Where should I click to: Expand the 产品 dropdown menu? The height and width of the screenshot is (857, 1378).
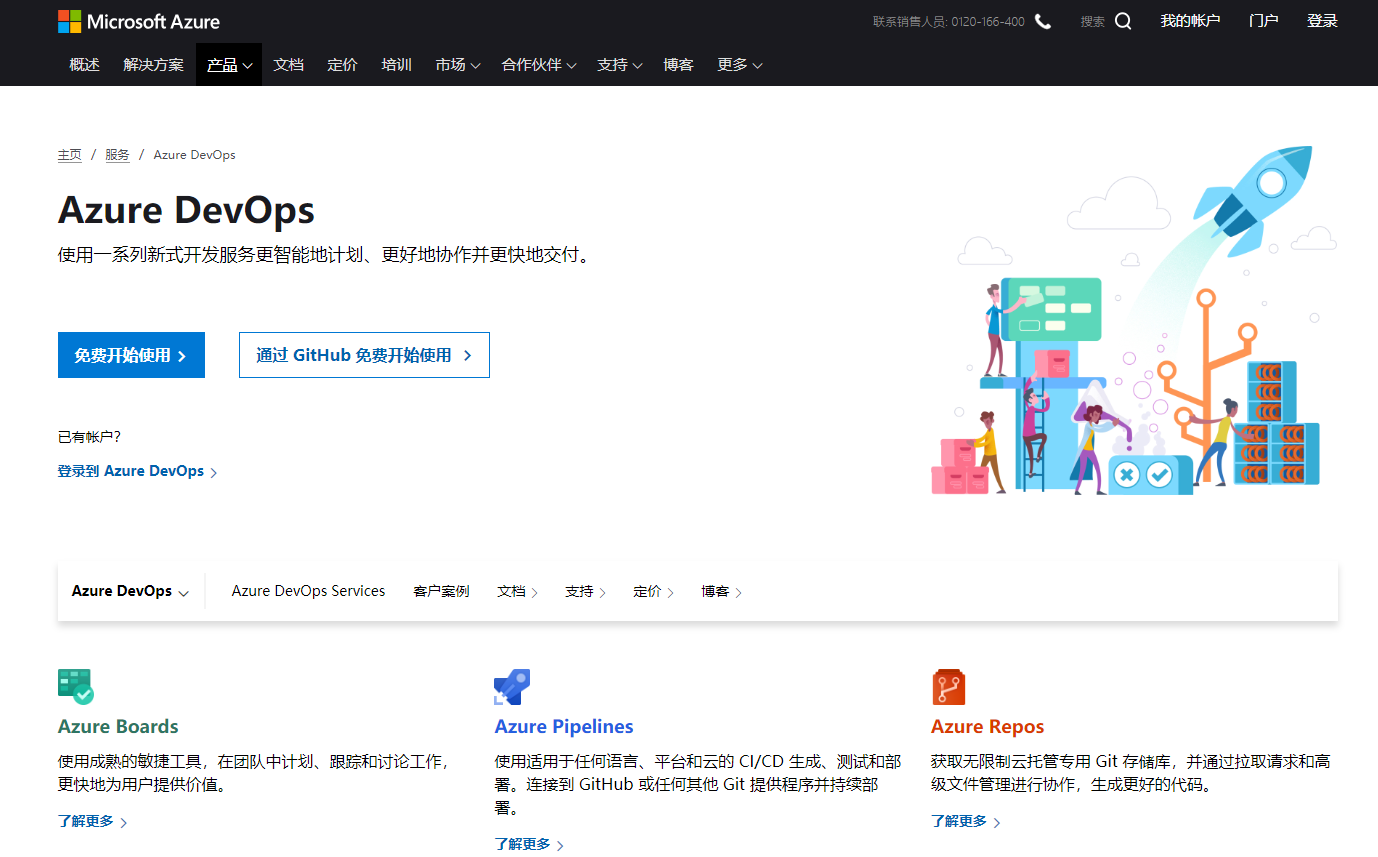228,64
